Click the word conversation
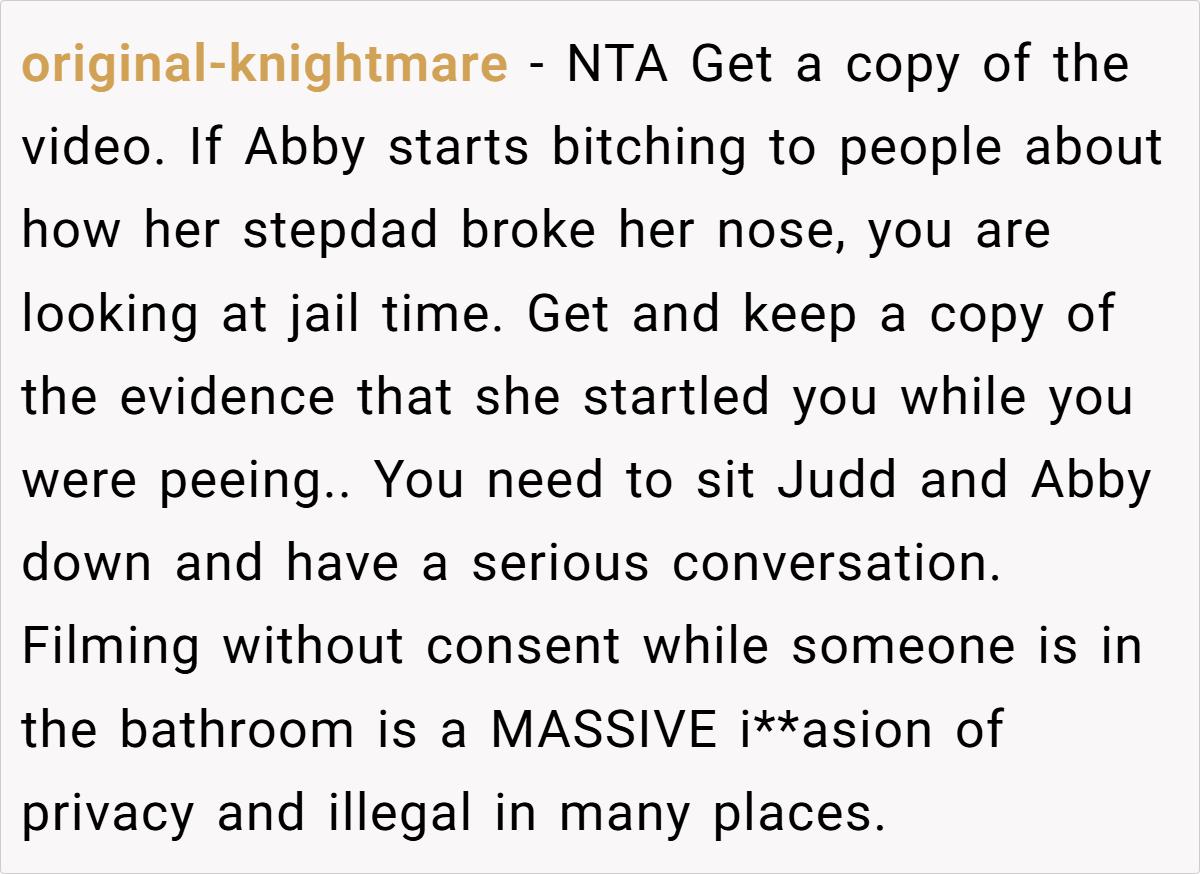The width and height of the screenshot is (1200, 874). click(x=837, y=563)
